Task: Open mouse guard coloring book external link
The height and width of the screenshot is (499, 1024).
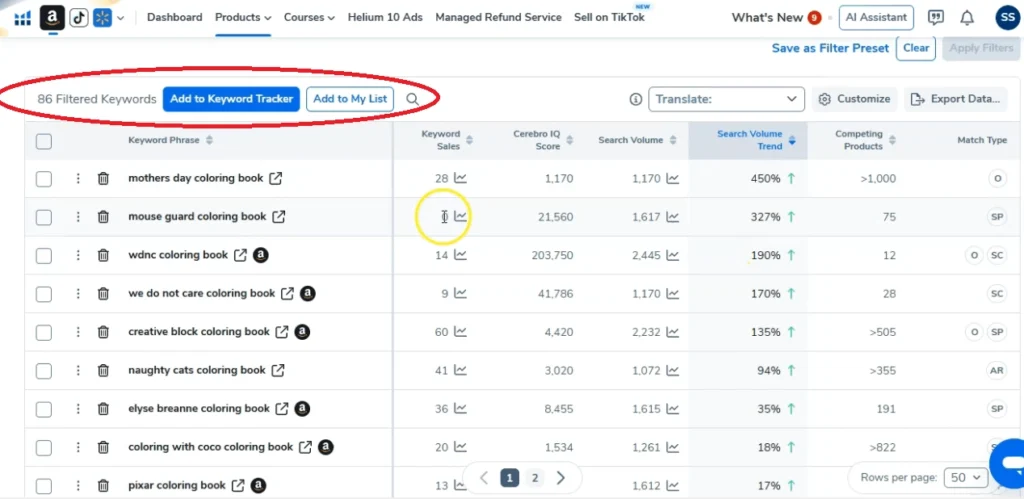Action: (x=279, y=217)
